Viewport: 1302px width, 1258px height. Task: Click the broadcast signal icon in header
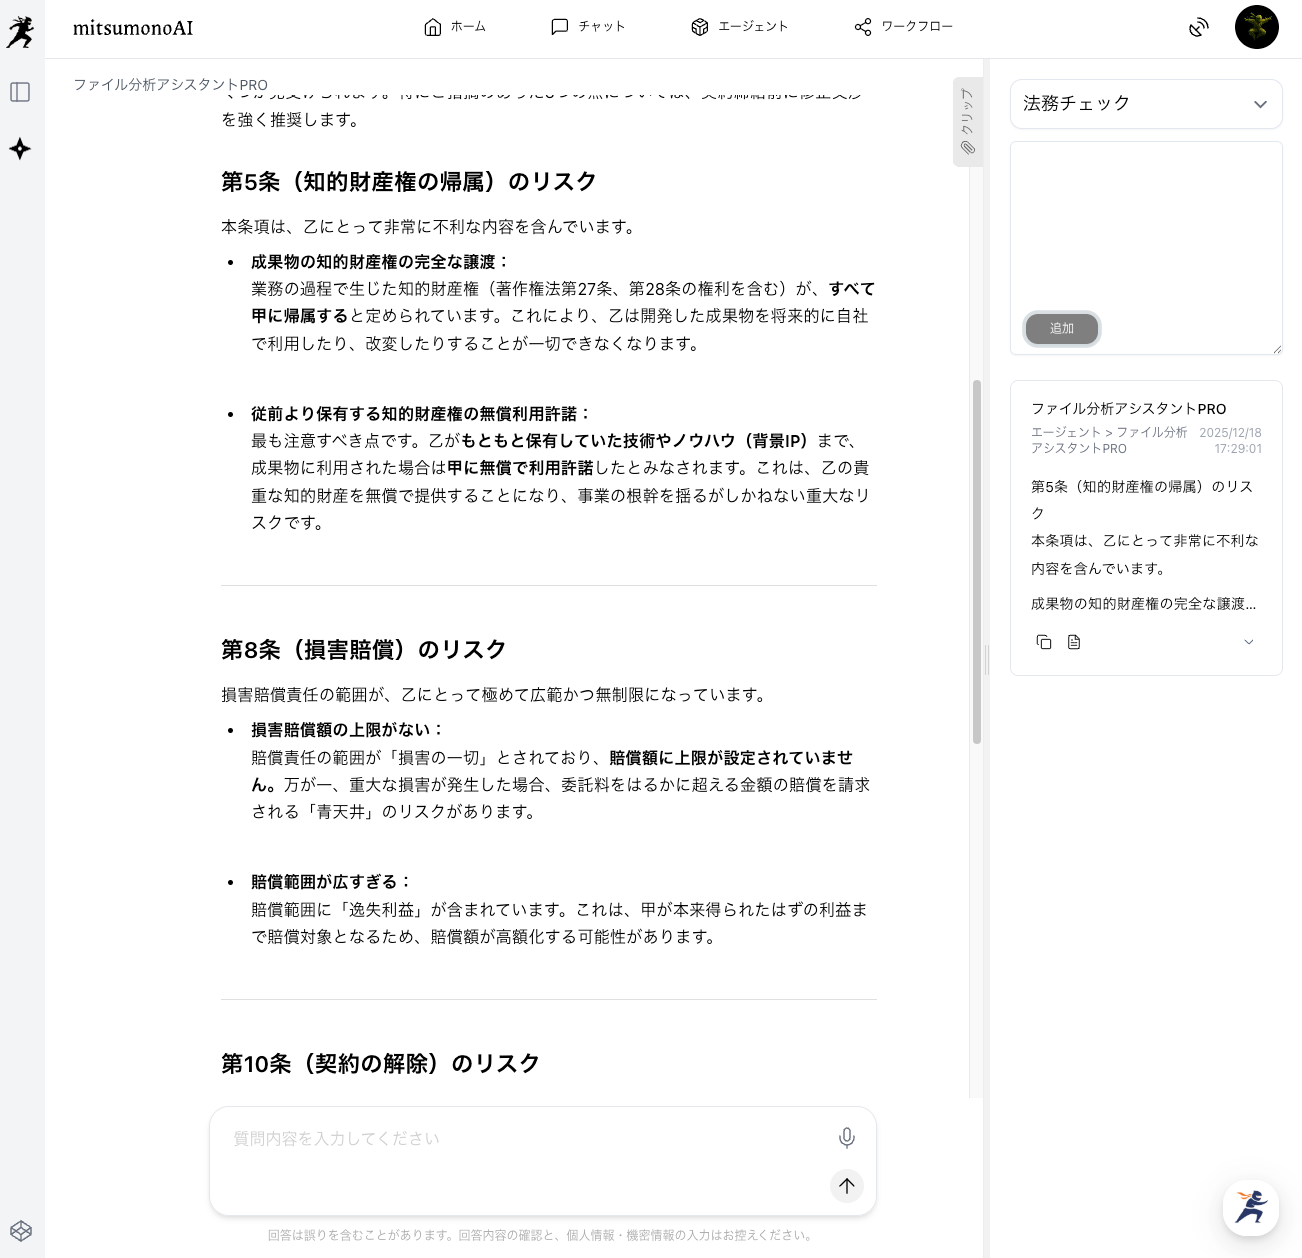tap(1198, 27)
